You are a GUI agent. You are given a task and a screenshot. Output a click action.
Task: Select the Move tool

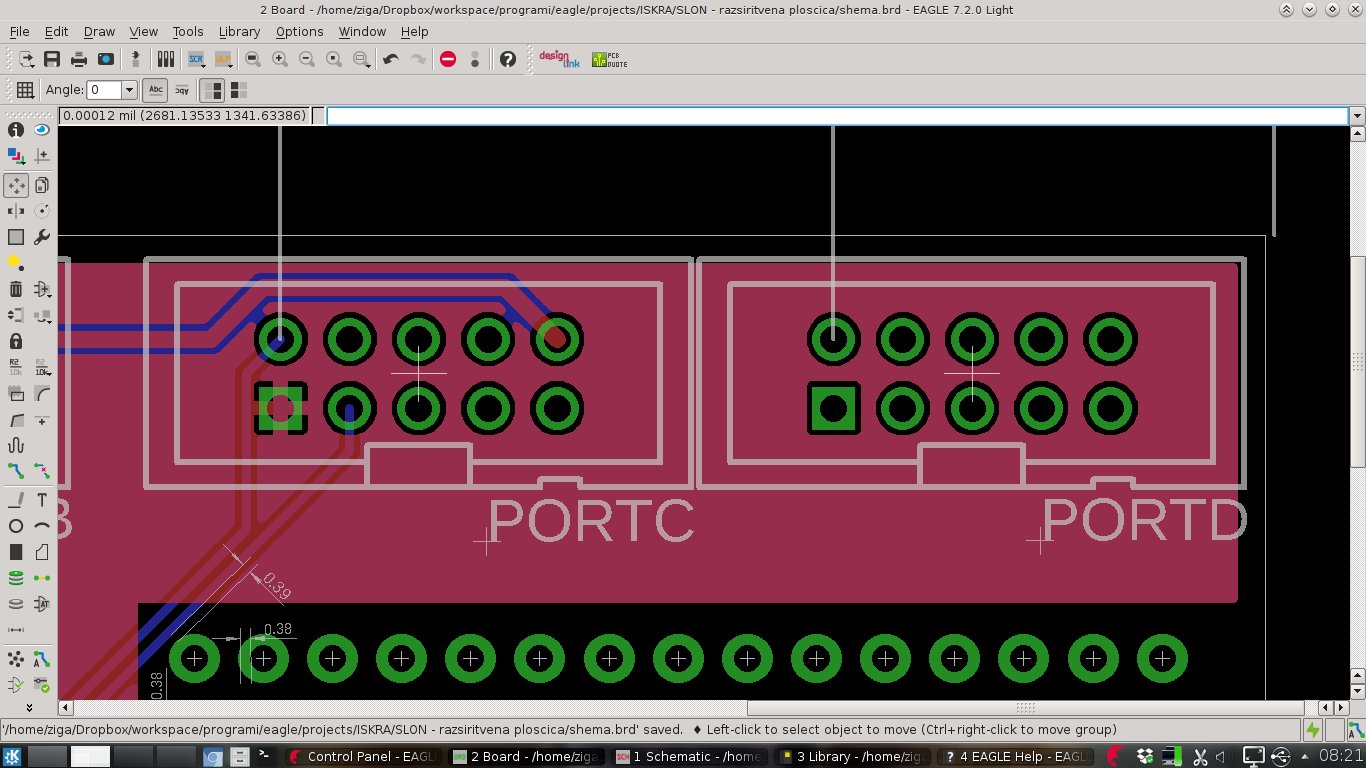coord(16,185)
